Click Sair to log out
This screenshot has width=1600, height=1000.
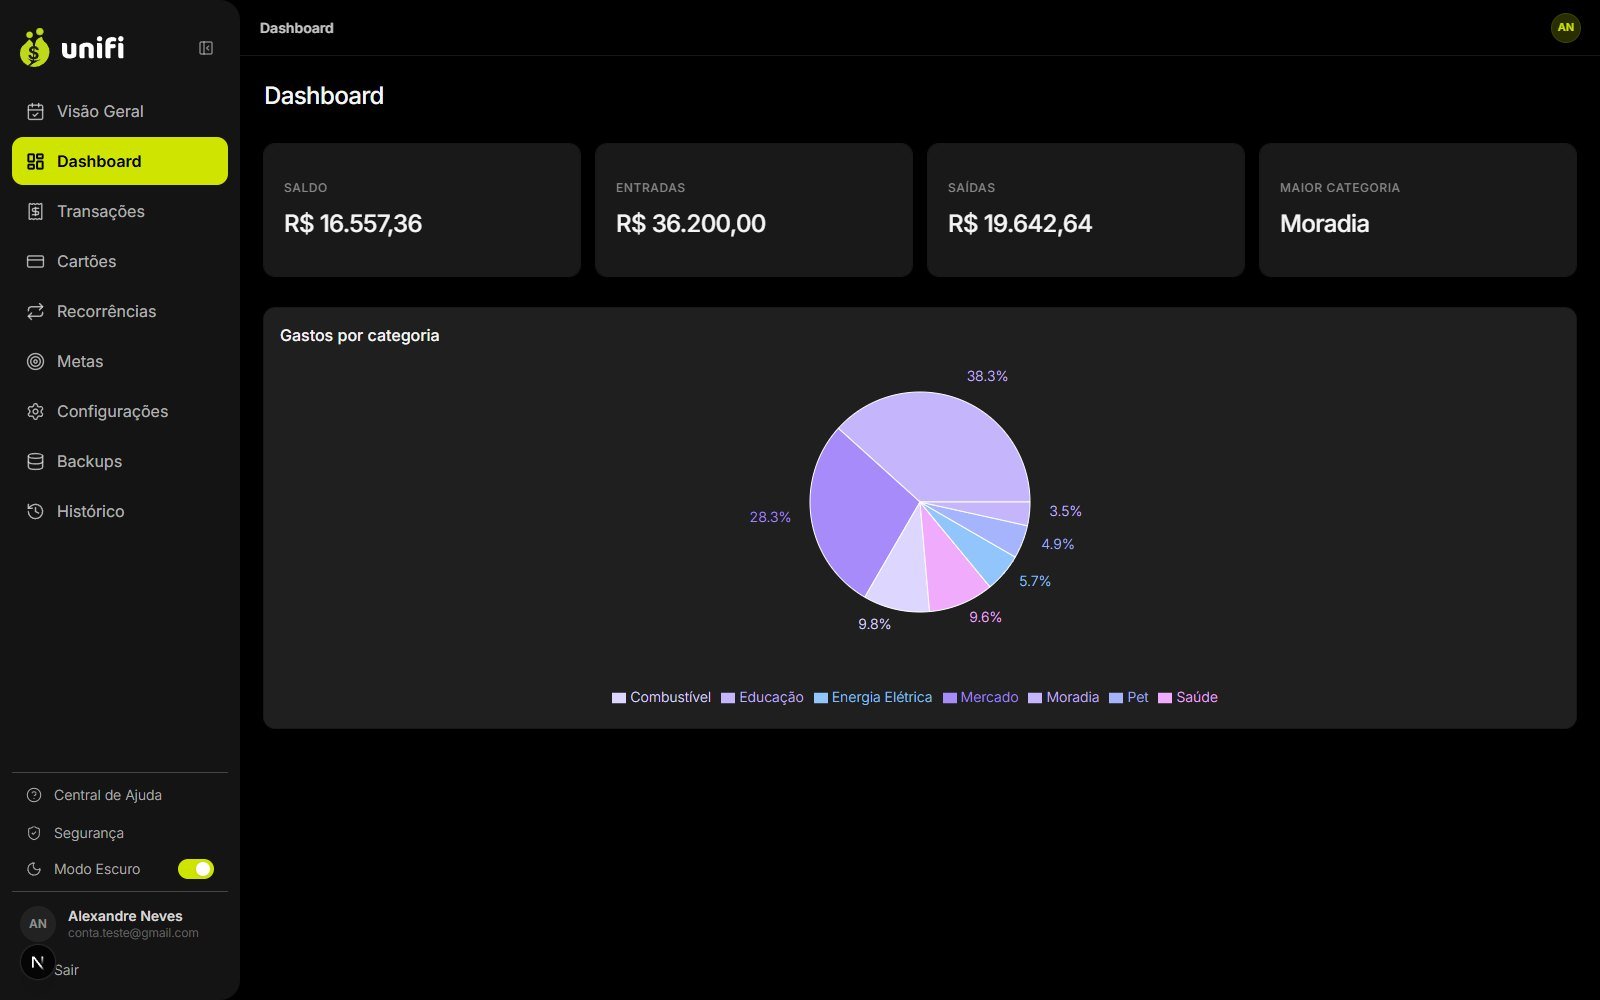coord(66,970)
